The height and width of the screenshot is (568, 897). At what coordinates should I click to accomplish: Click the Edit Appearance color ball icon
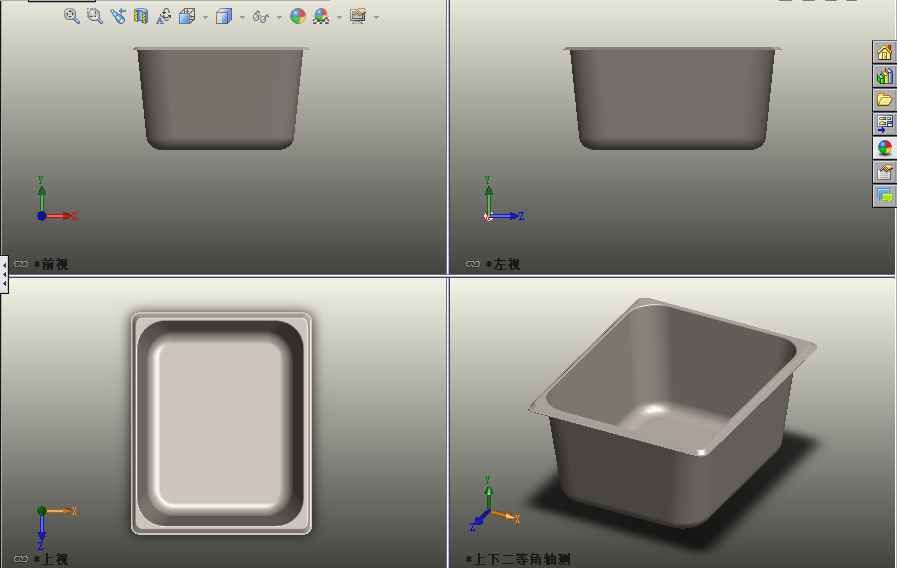click(x=297, y=16)
